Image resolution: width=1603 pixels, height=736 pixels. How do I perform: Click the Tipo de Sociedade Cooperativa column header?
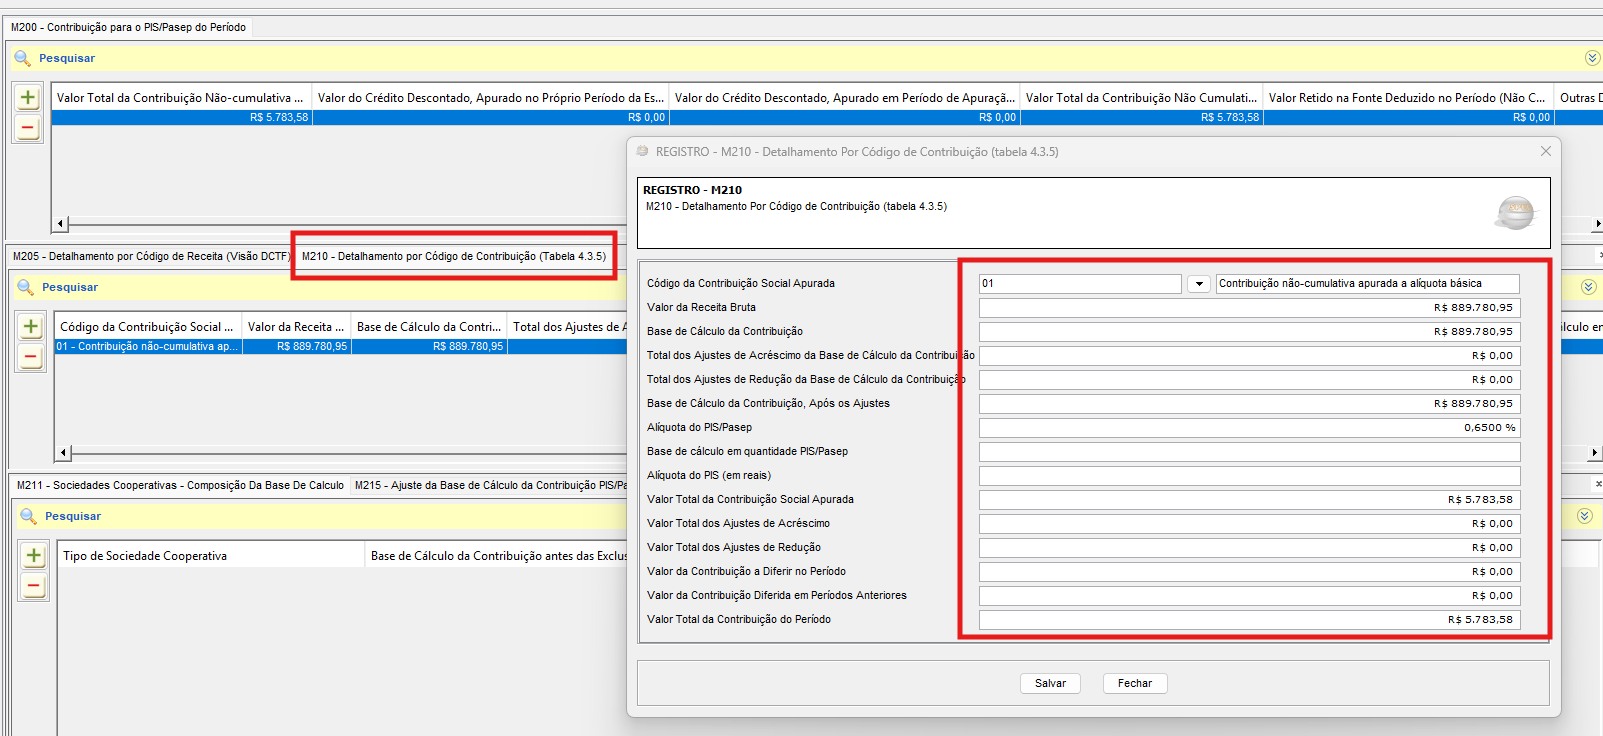[210, 555]
